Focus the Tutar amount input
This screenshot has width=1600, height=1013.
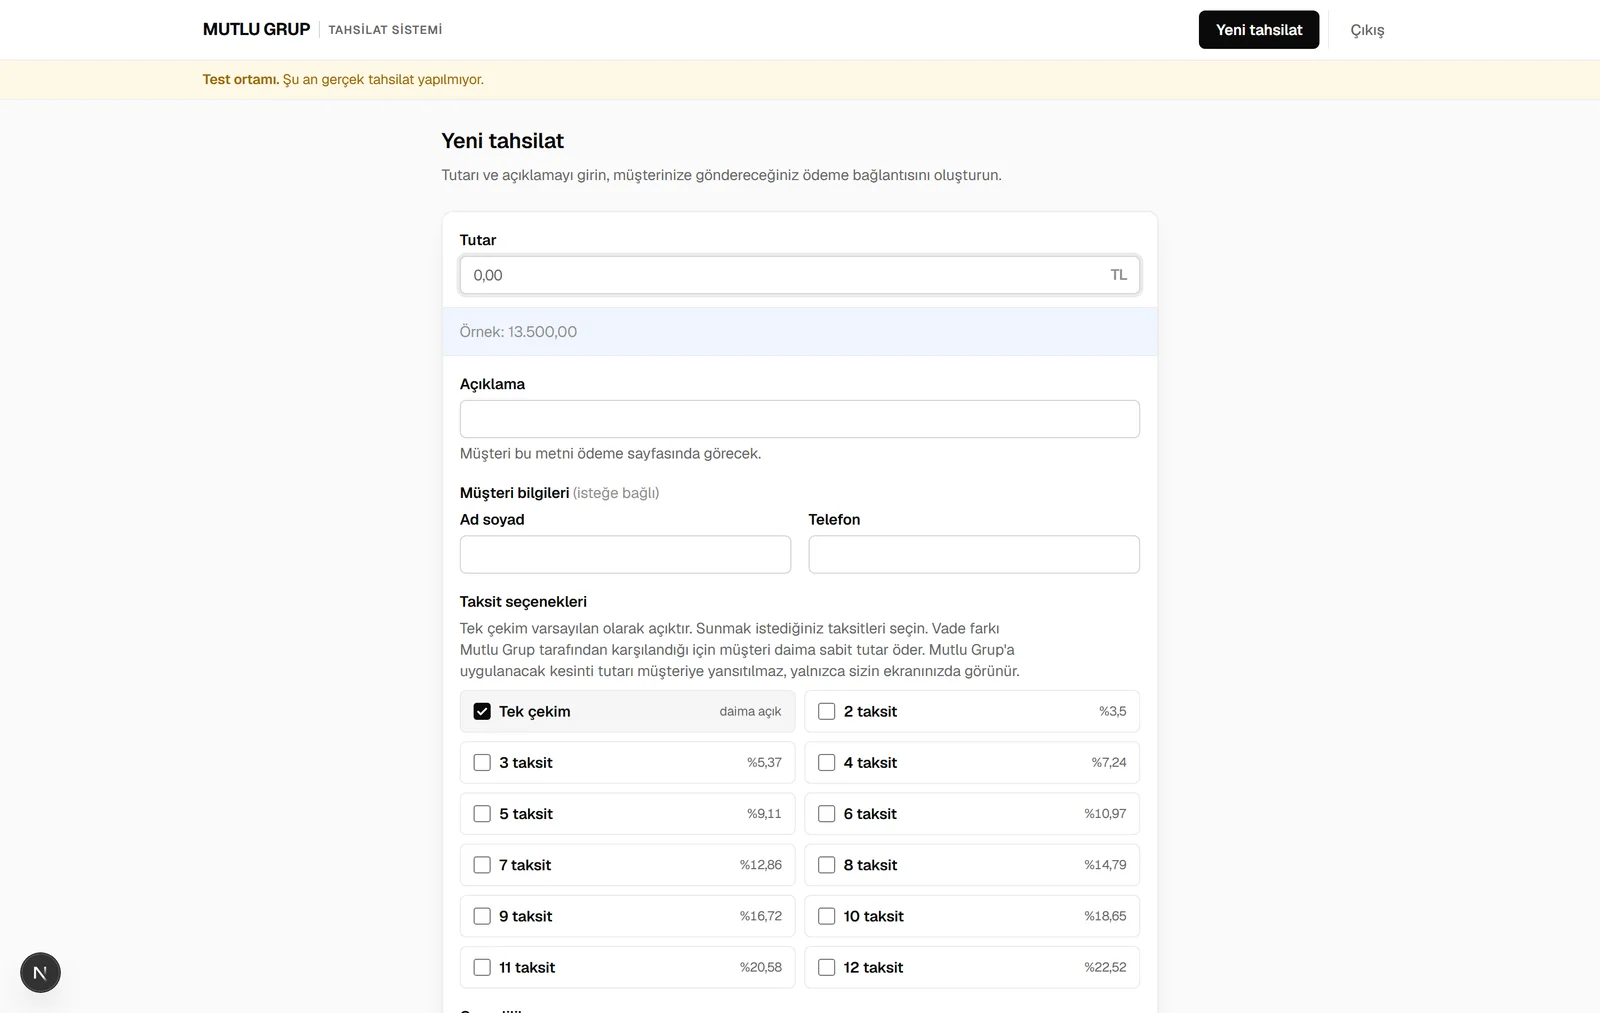(799, 275)
